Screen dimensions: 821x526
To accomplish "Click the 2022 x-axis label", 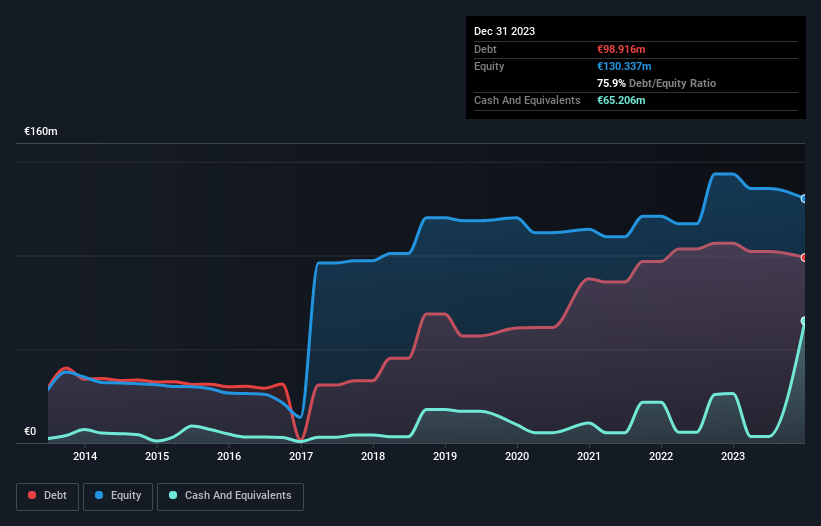I will tap(661, 456).
